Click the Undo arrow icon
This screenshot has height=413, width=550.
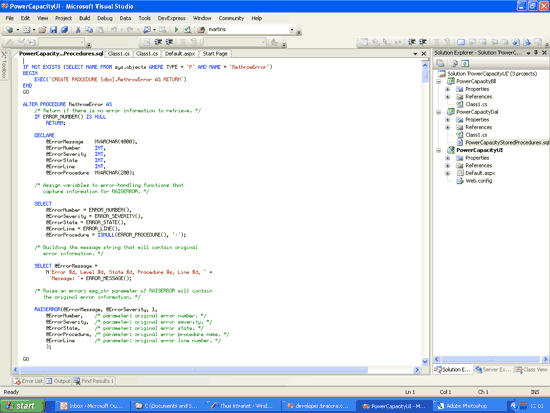click(x=114, y=30)
